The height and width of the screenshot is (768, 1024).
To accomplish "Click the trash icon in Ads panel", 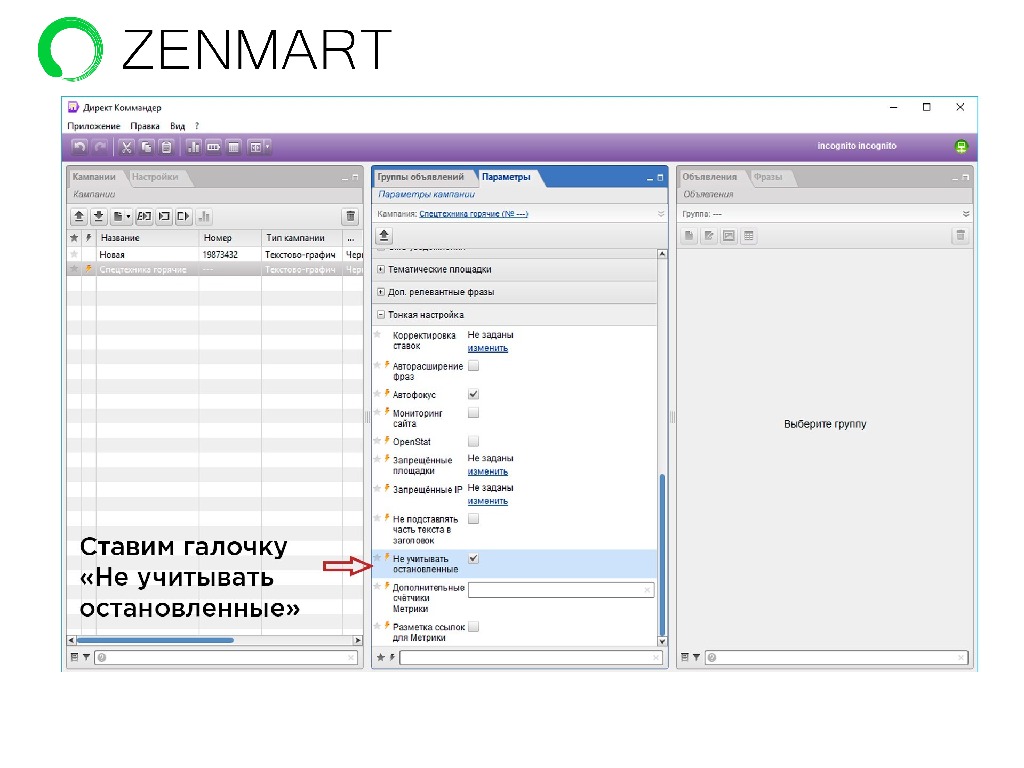I will pyautogui.click(x=960, y=236).
